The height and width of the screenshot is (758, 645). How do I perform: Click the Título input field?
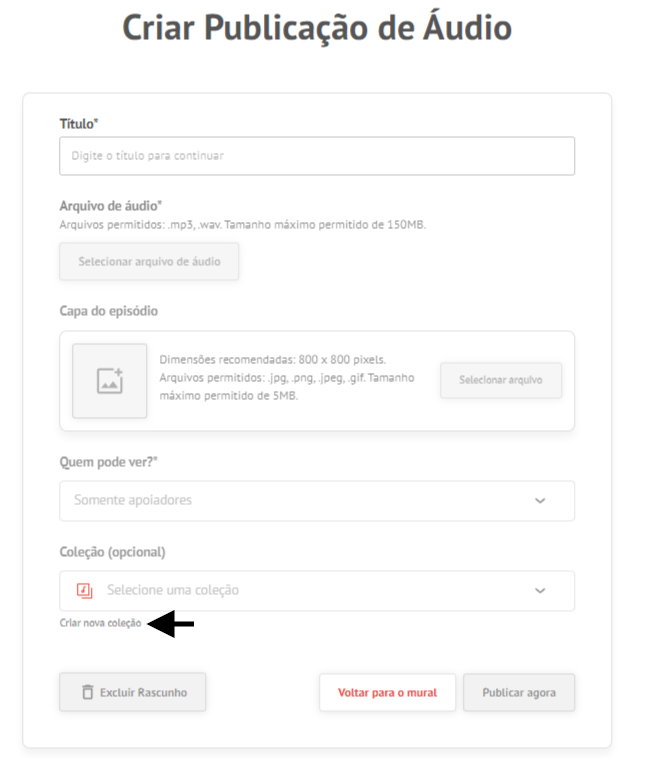pos(317,156)
